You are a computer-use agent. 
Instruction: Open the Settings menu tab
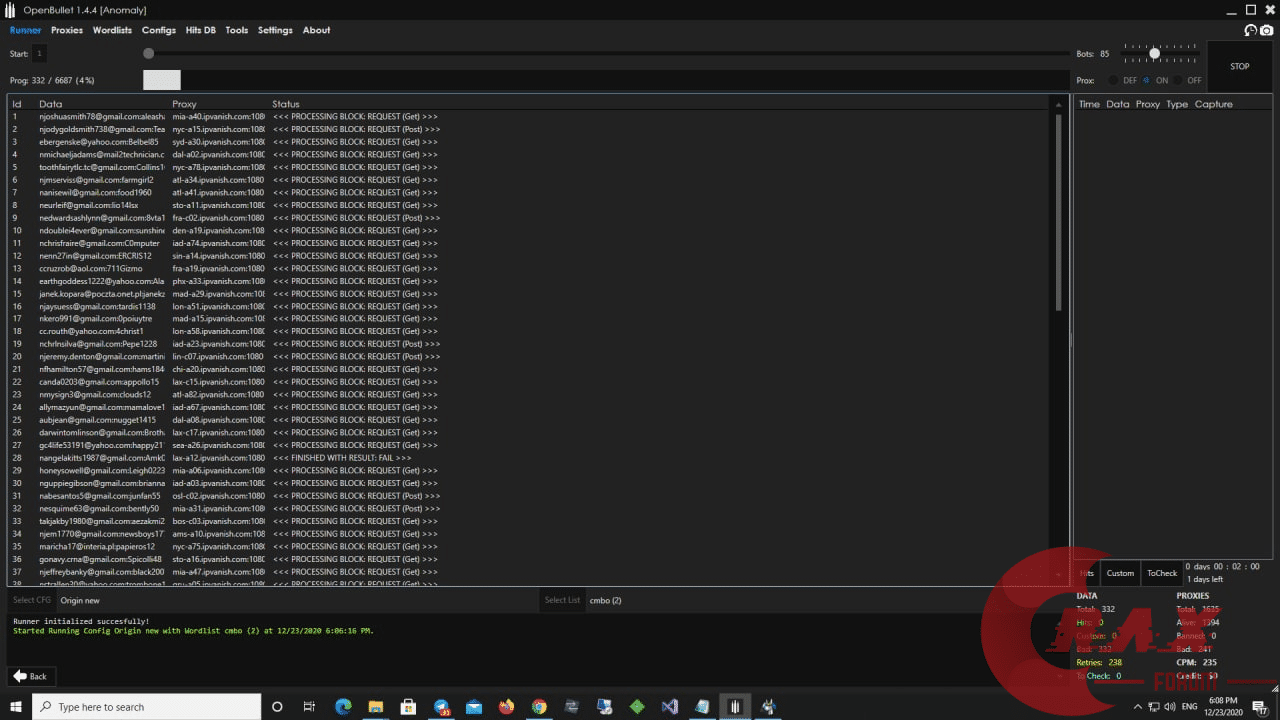pos(275,30)
